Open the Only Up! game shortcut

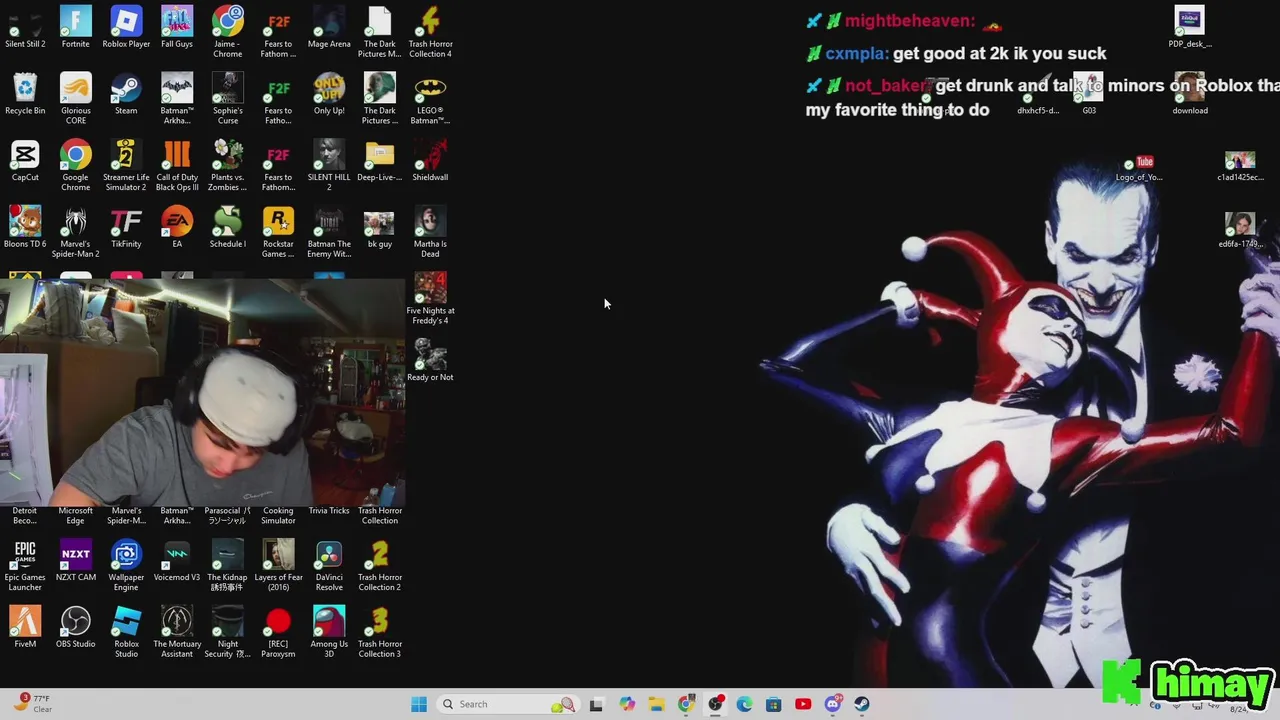(x=329, y=94)
